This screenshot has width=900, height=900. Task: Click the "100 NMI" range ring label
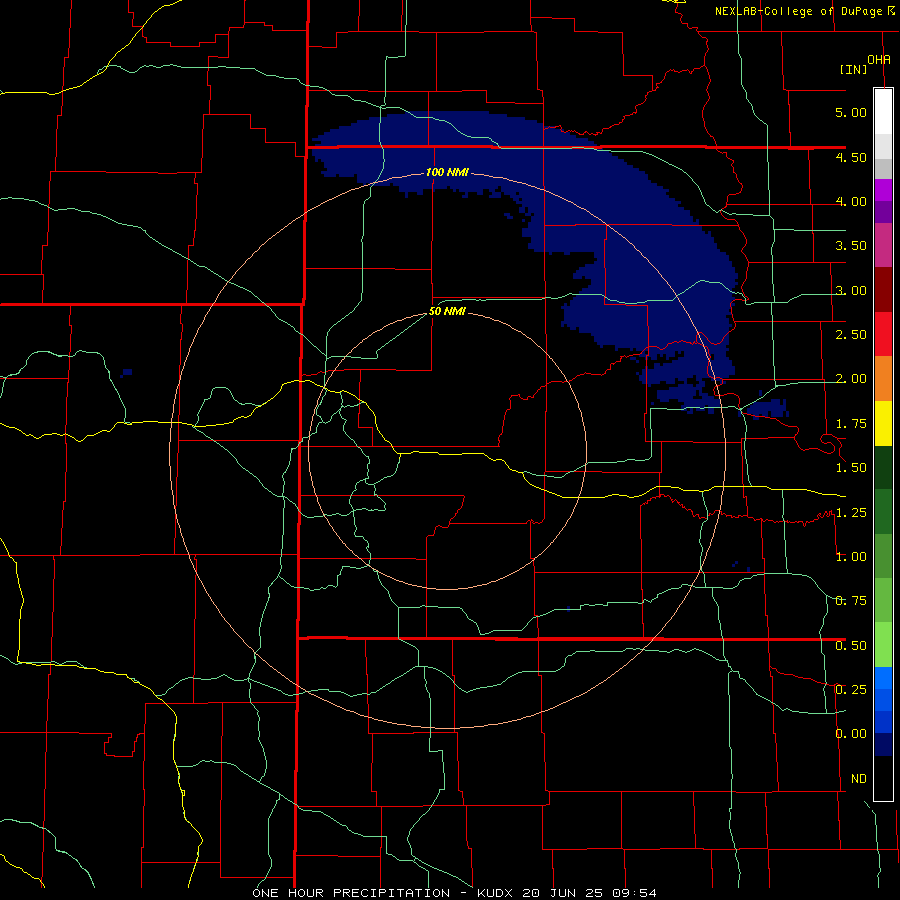coord(447,172)
